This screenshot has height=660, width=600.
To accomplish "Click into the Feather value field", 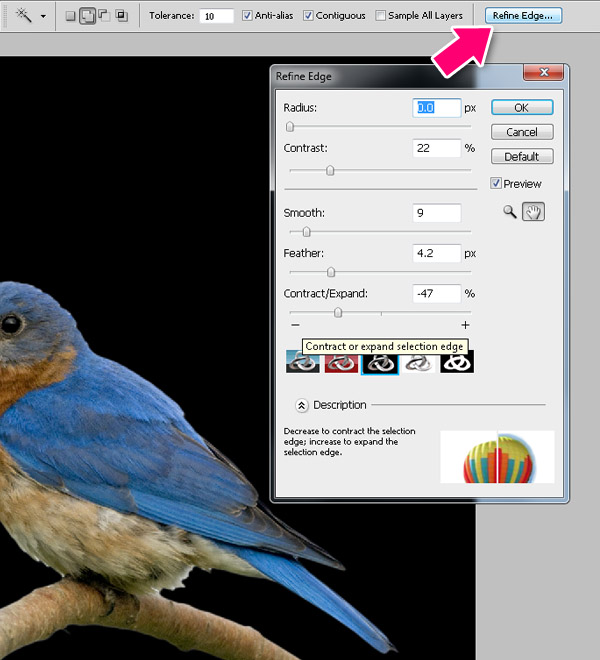I will point(436,254).
